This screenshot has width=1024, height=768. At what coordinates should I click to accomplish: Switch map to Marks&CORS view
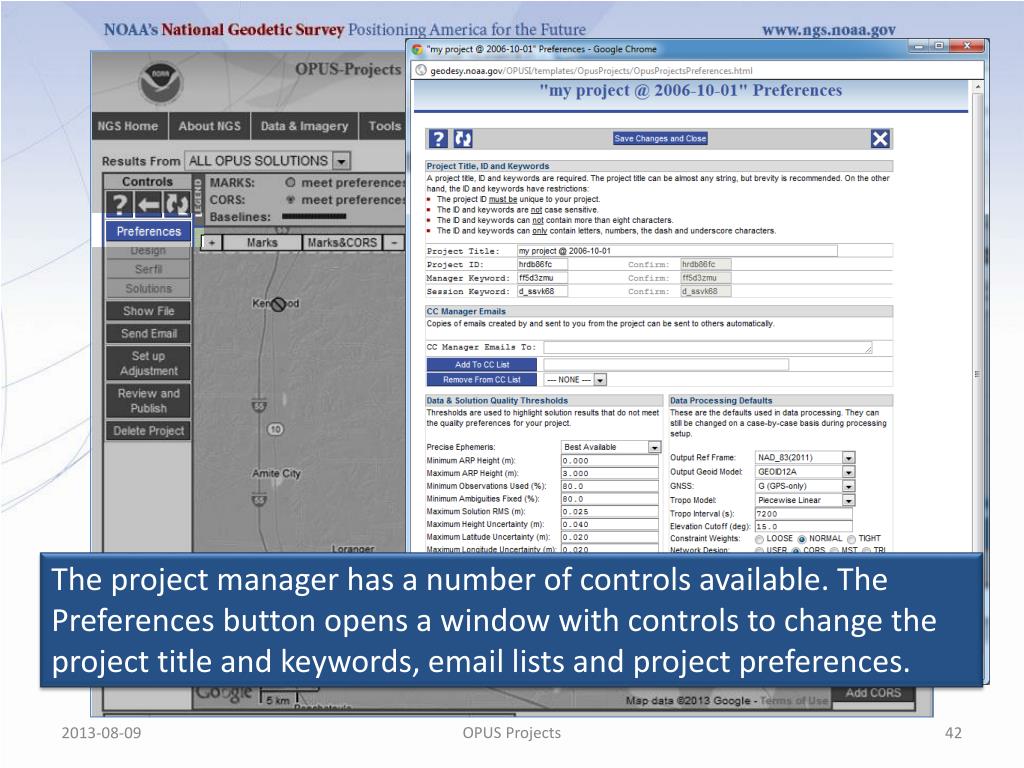pyautogui.click(x=342, y=242)
